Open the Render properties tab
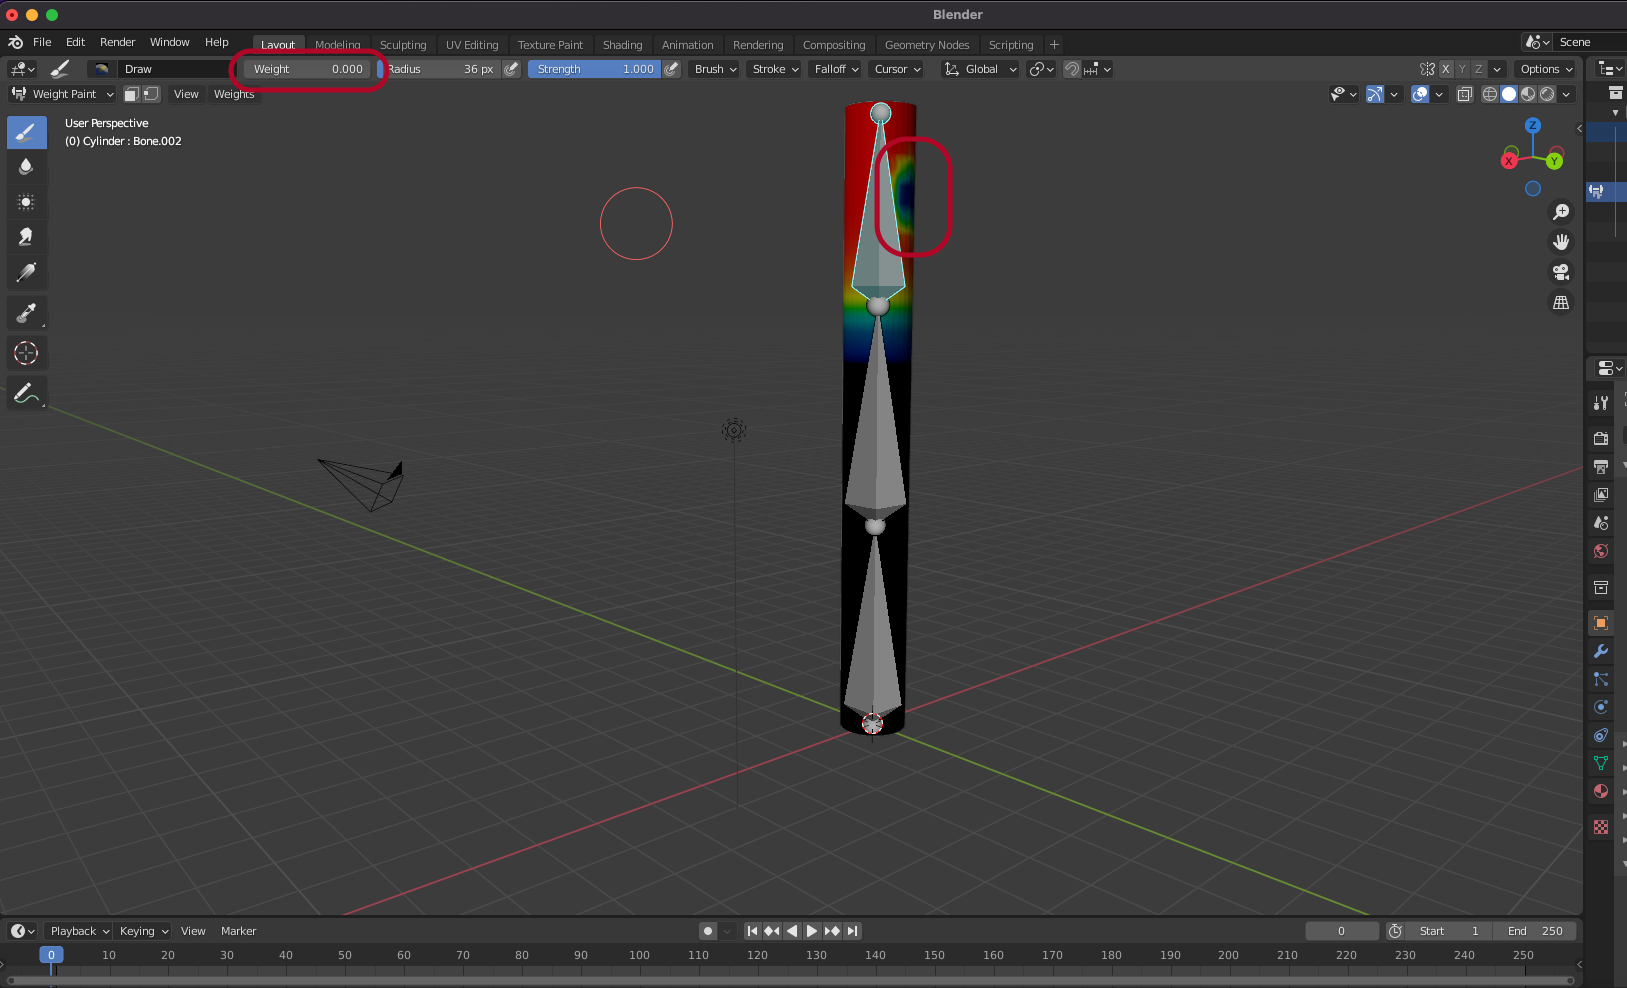 click(1601, 438)
